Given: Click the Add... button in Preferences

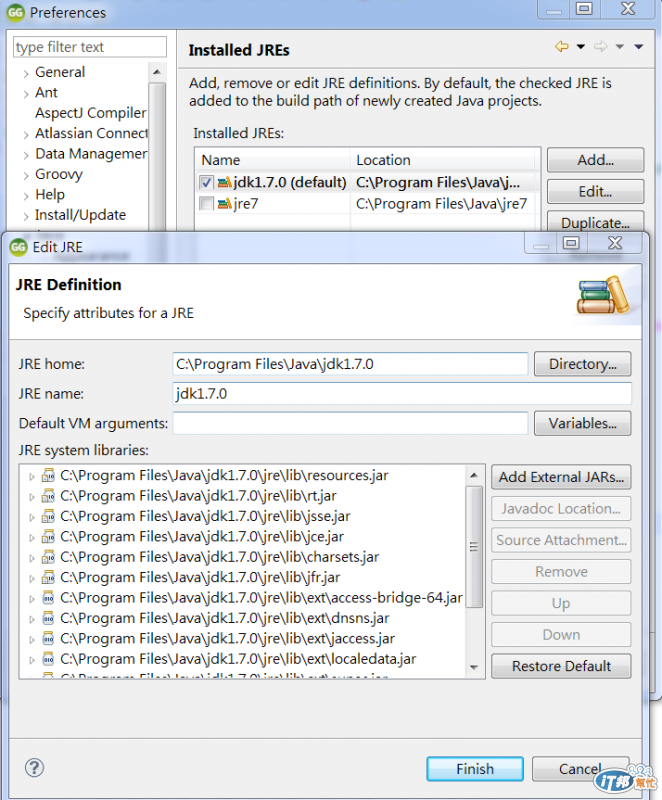Looking at the screenshot, I should pos(595,160).
